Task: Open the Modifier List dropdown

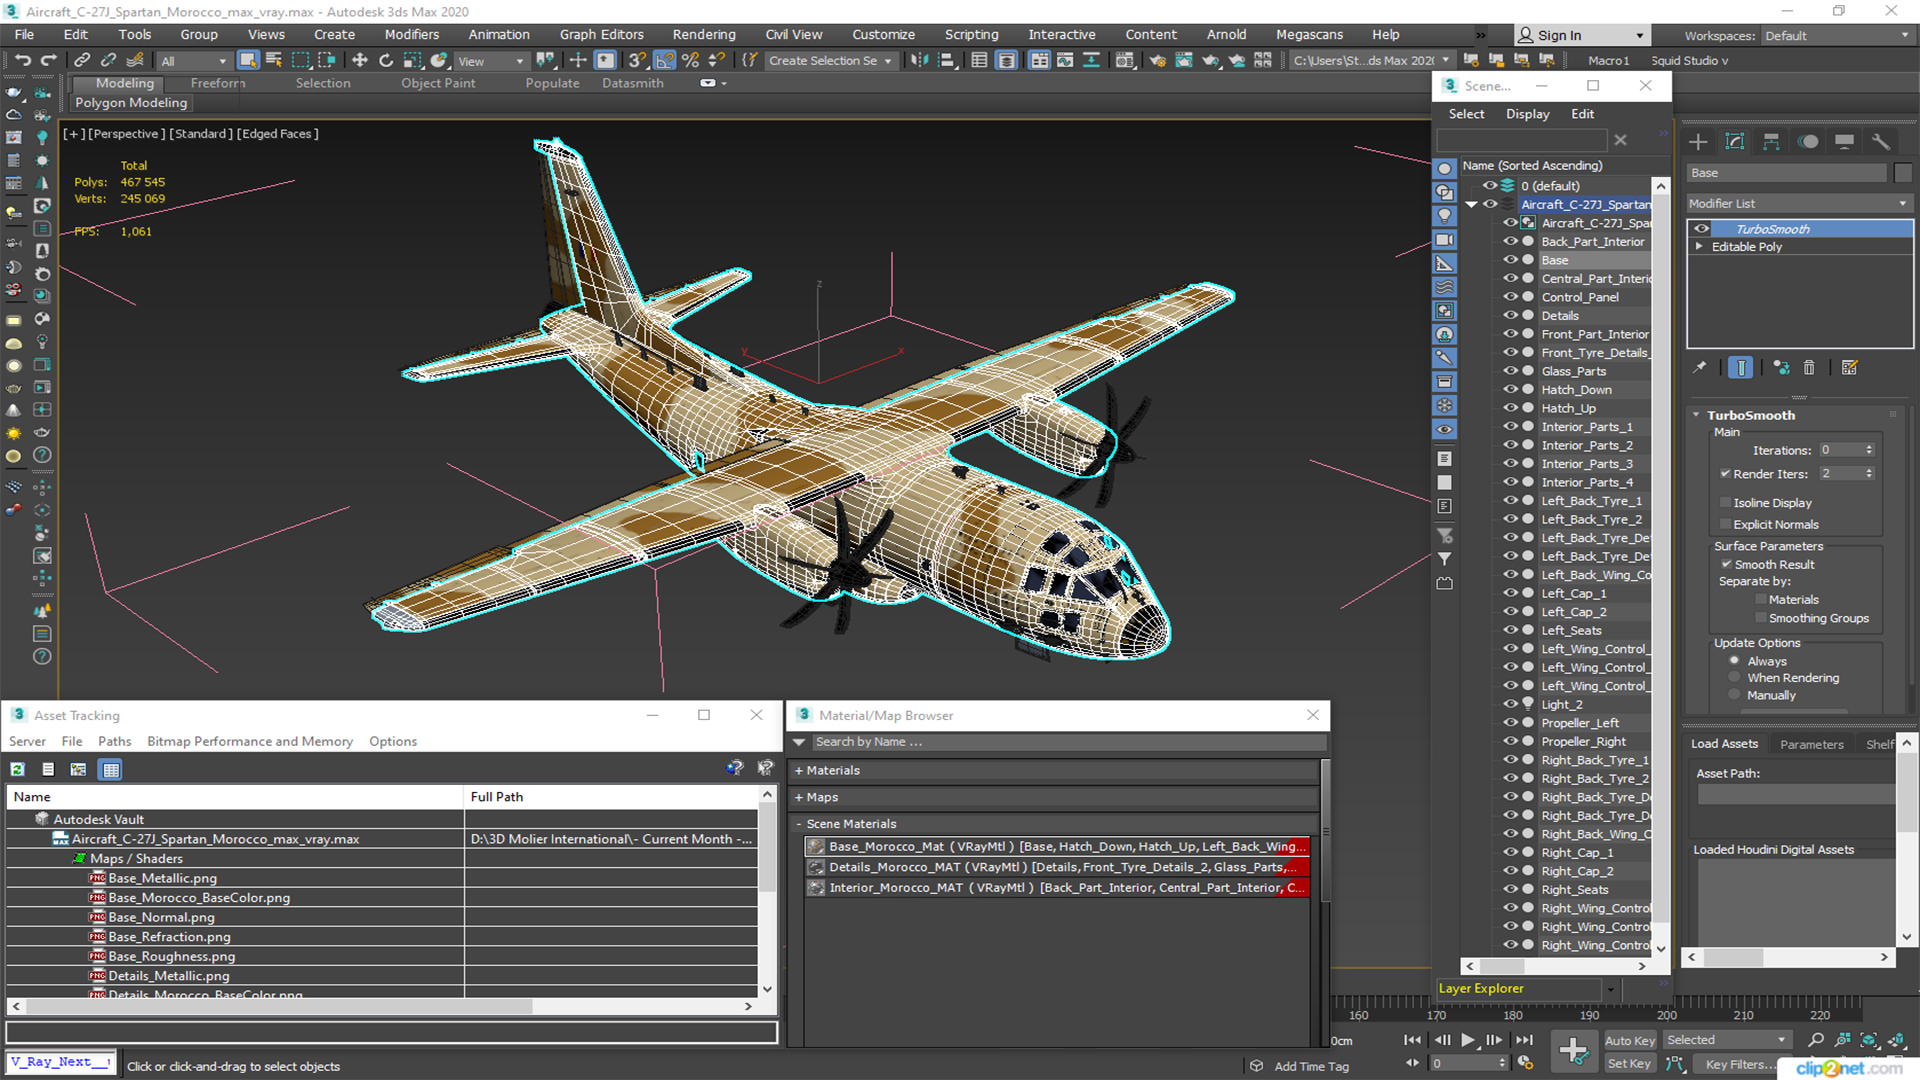Action: click(1798, 203)
